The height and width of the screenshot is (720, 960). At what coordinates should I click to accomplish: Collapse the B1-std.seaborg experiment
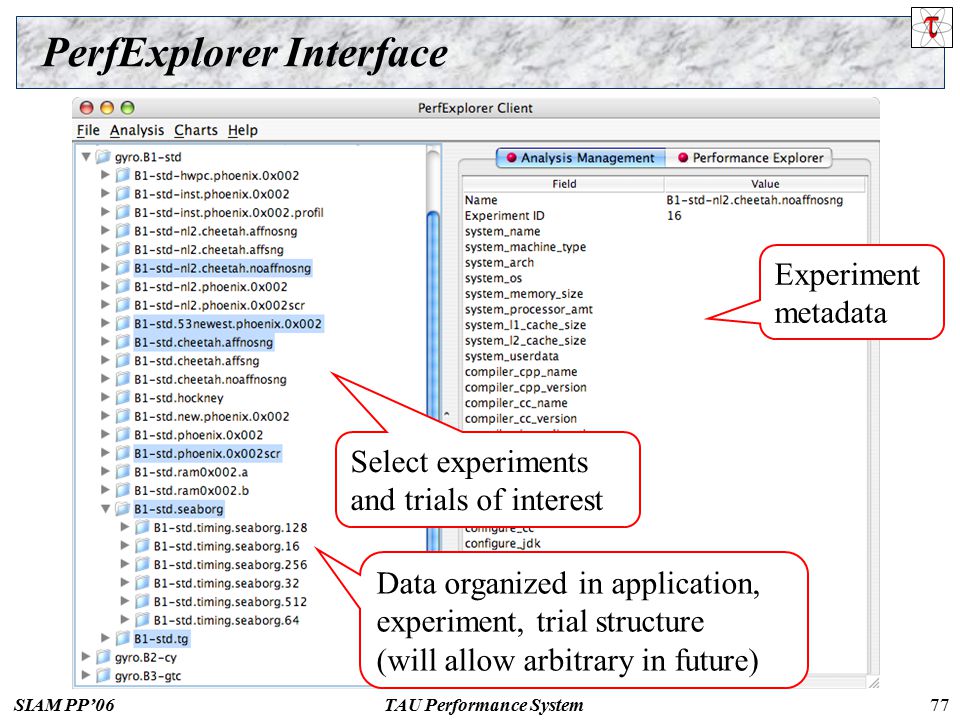pos(105,509)
